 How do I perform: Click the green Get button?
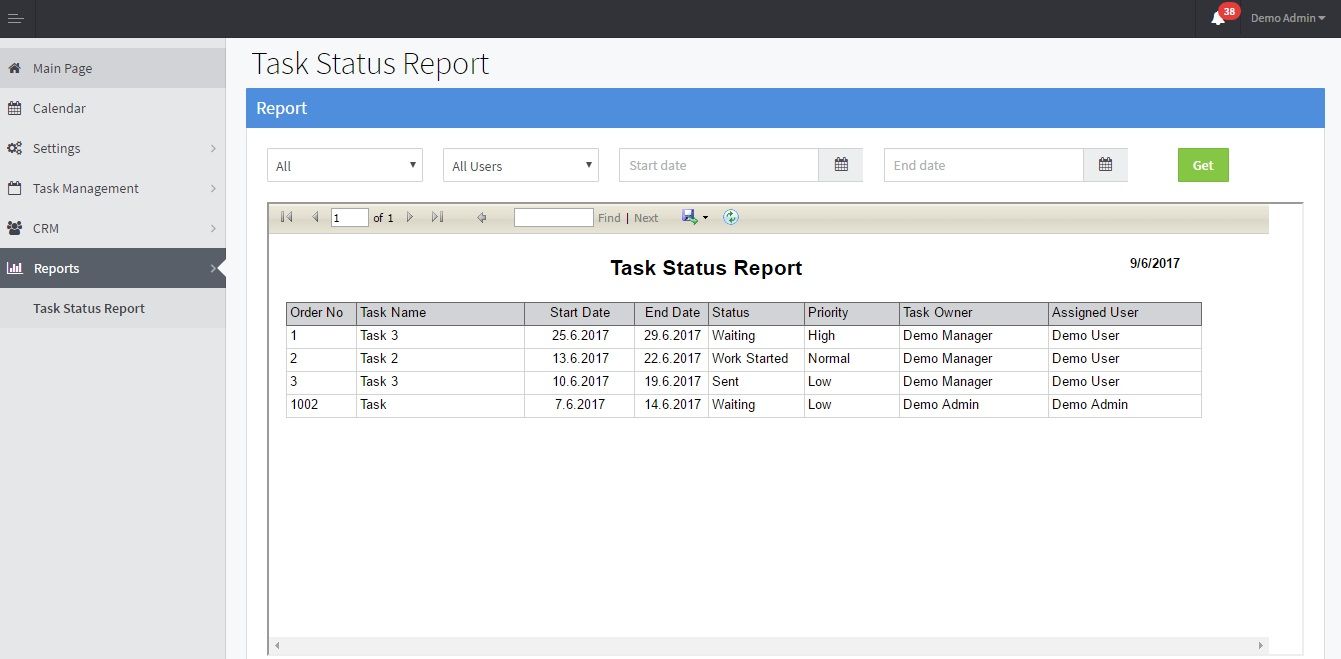1202,165
